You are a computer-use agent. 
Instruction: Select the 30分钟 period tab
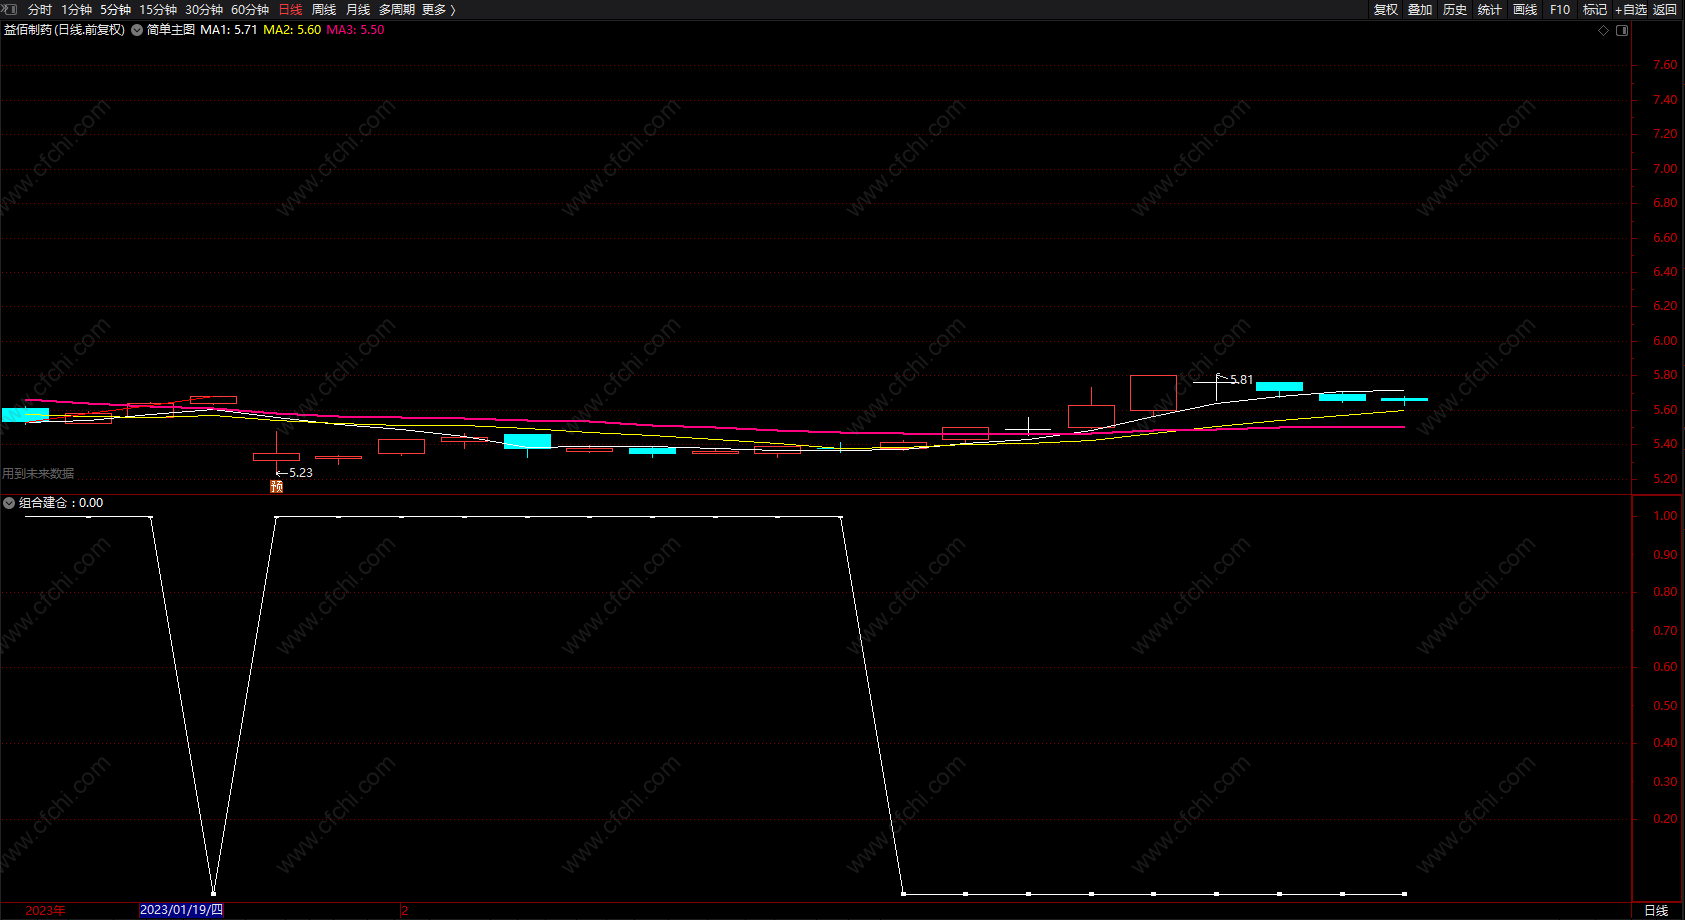coord(204,10)
